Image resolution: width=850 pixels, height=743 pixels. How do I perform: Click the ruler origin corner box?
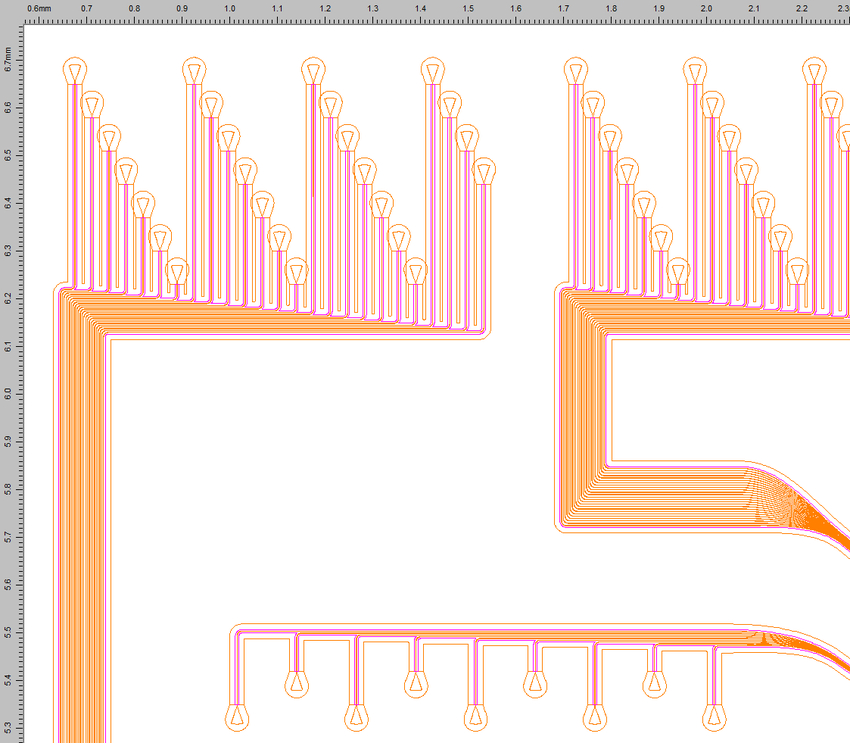[9, 9]
